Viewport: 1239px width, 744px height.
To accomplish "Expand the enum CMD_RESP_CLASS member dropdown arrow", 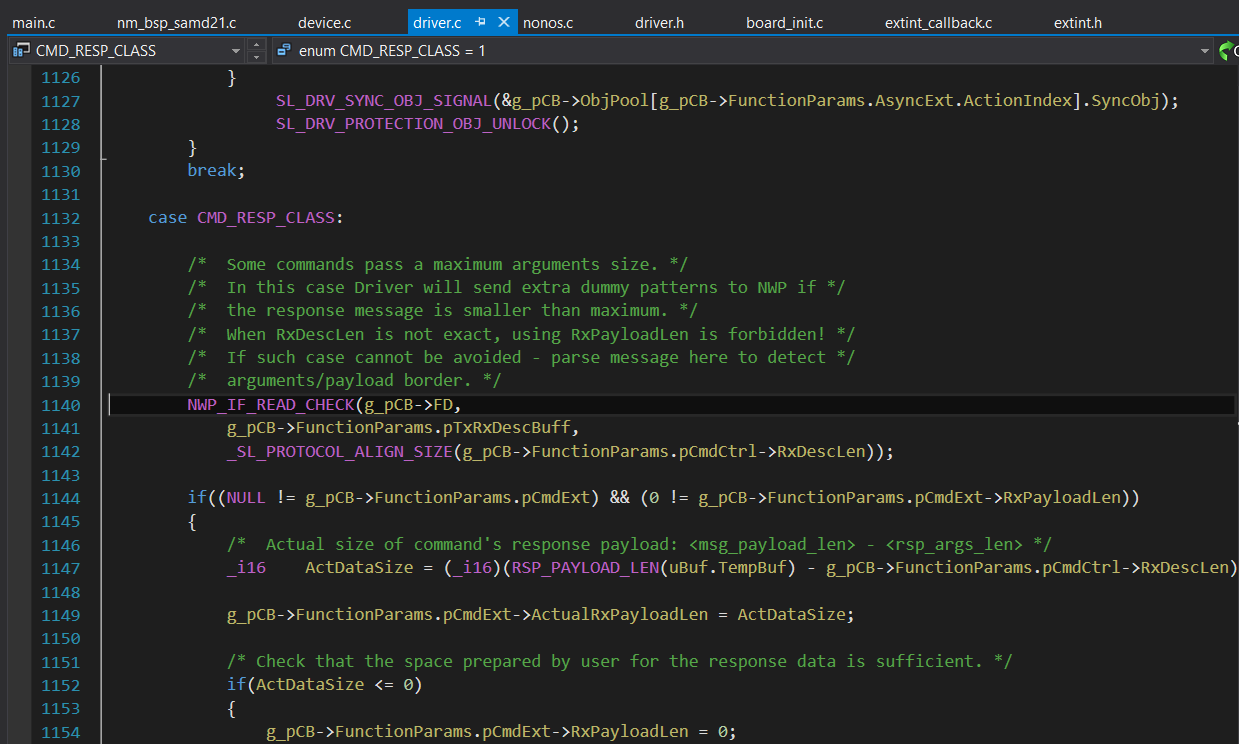I will [x=1204, y=50].
